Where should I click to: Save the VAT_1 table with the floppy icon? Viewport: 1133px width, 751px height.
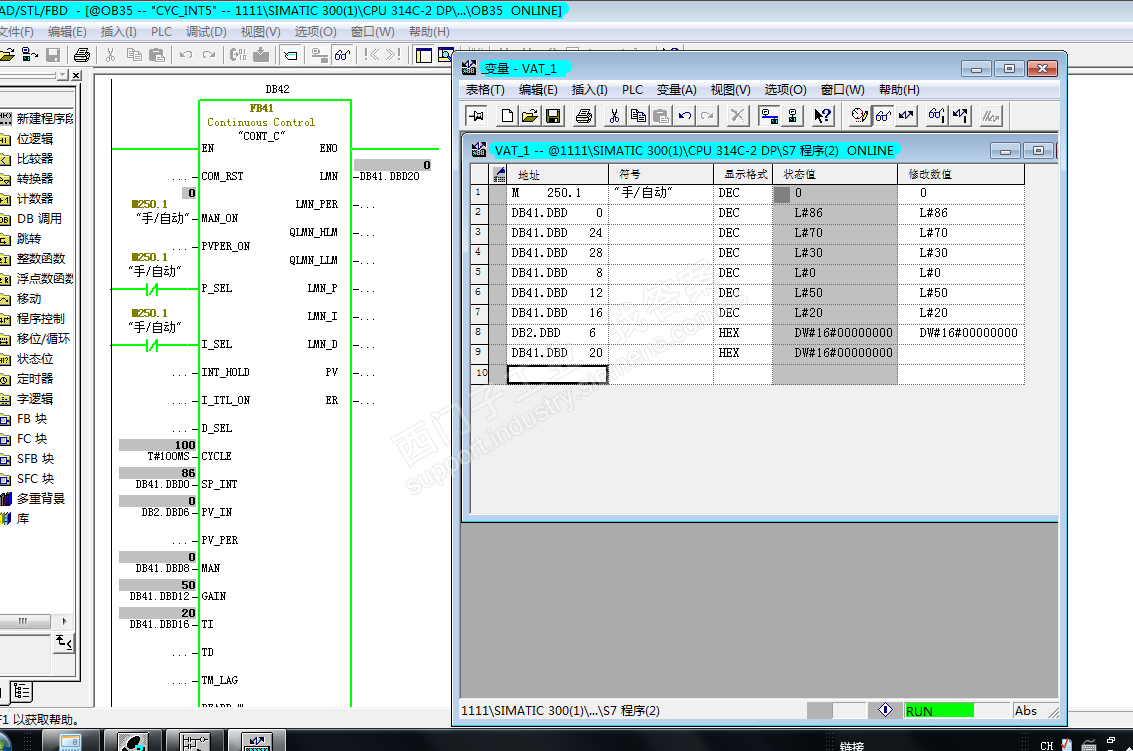click(x=553, y=116)
